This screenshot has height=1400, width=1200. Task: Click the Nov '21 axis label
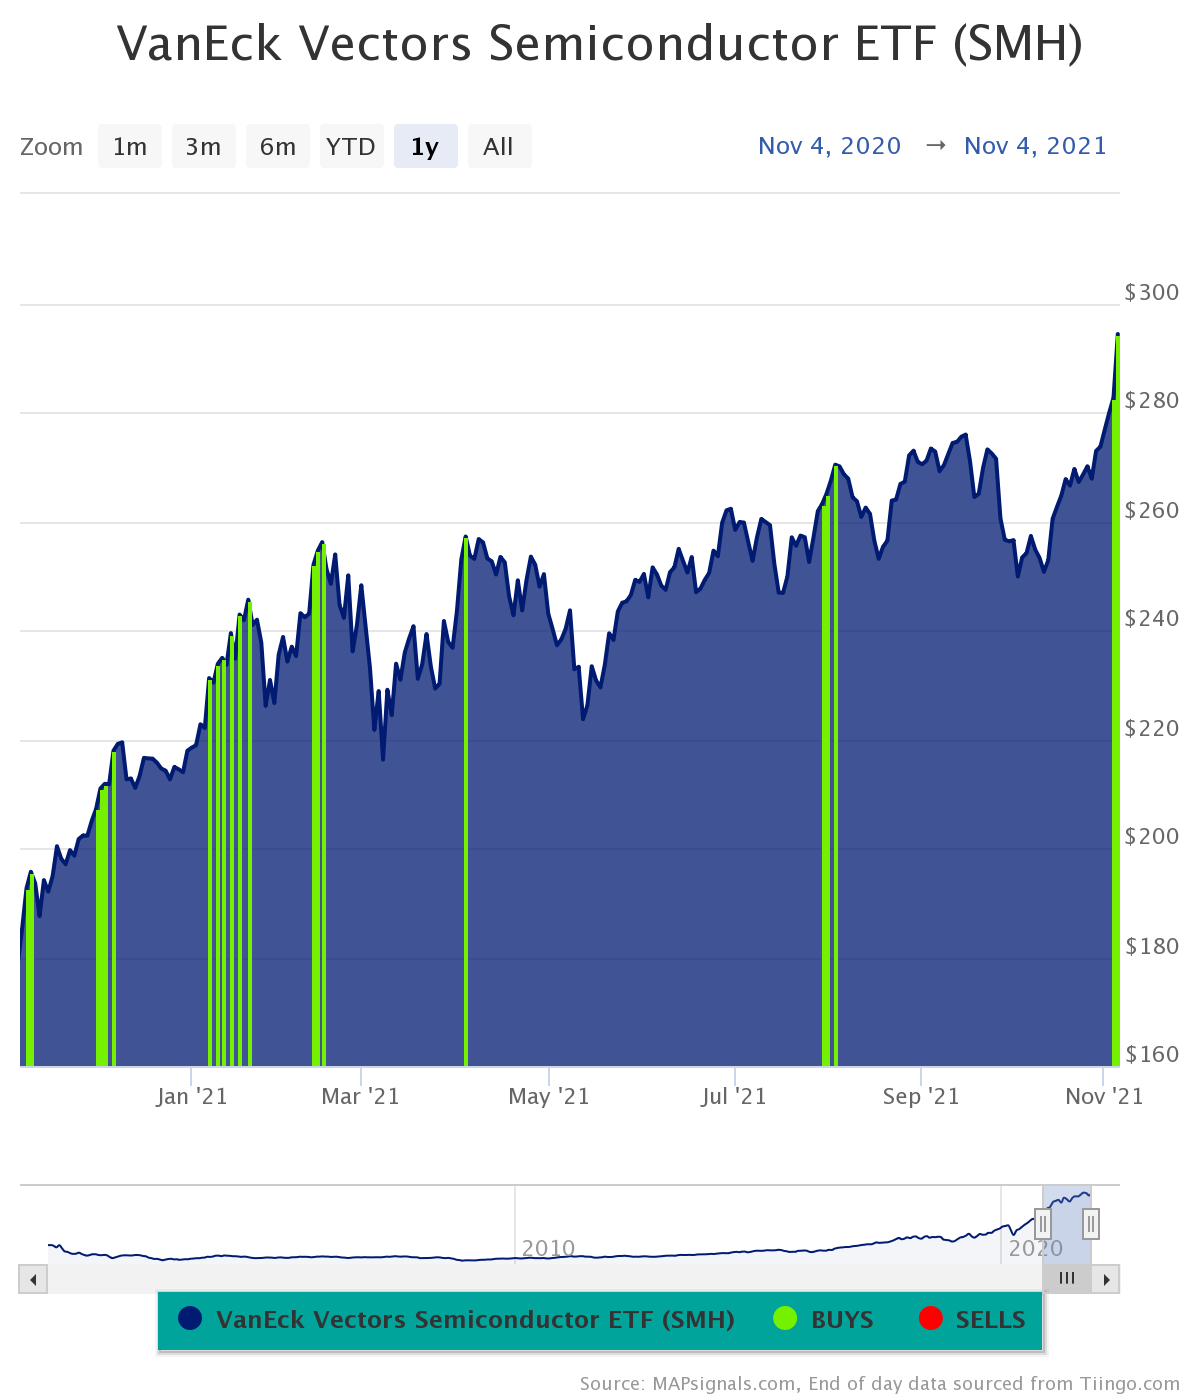coord(1104,1097)
